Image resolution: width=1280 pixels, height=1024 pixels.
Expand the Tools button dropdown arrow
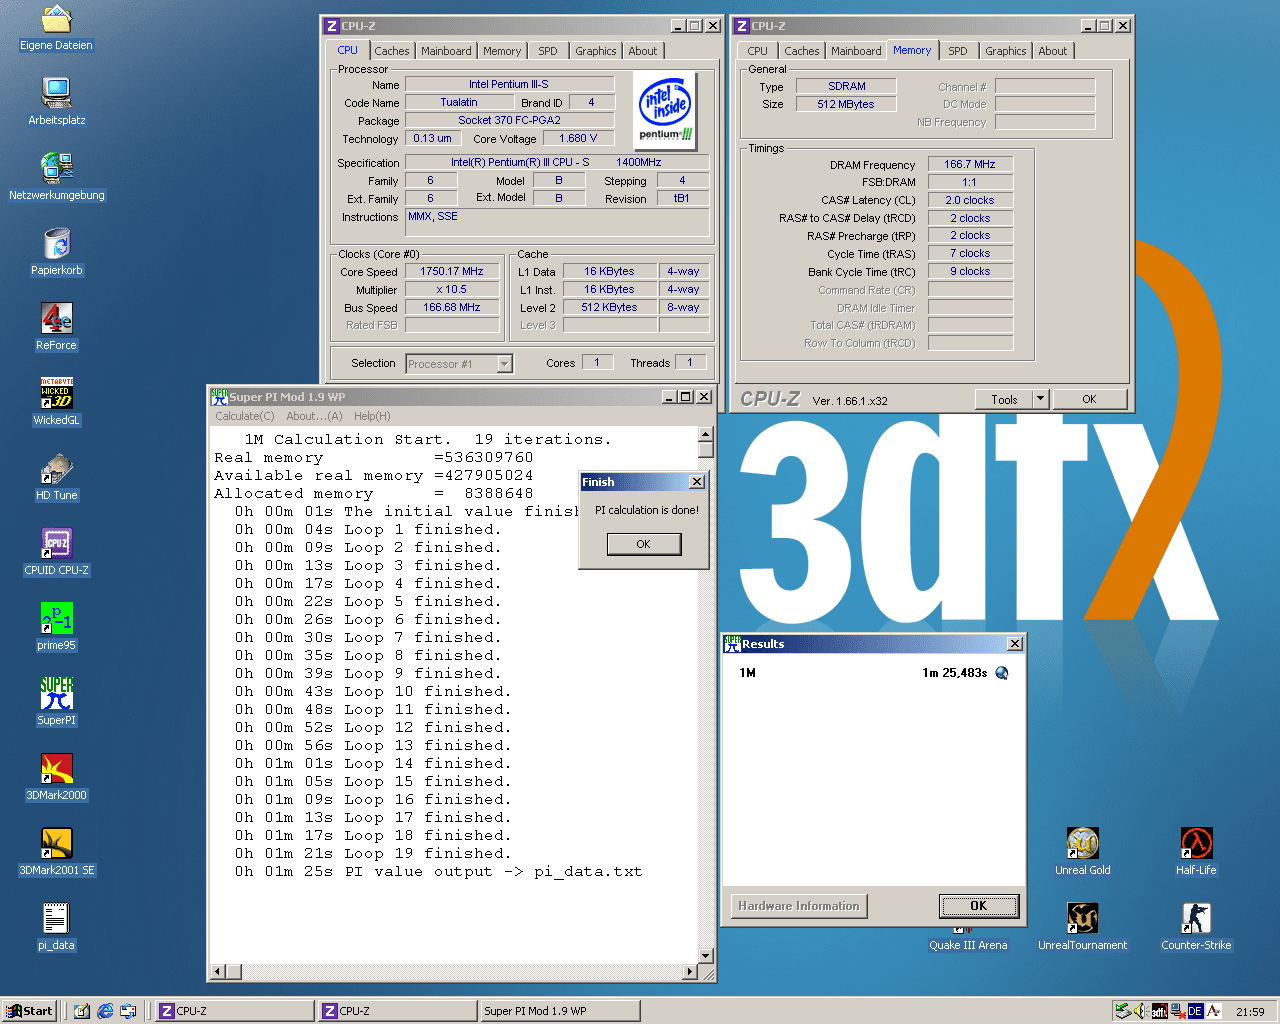tap(1040, 399)
